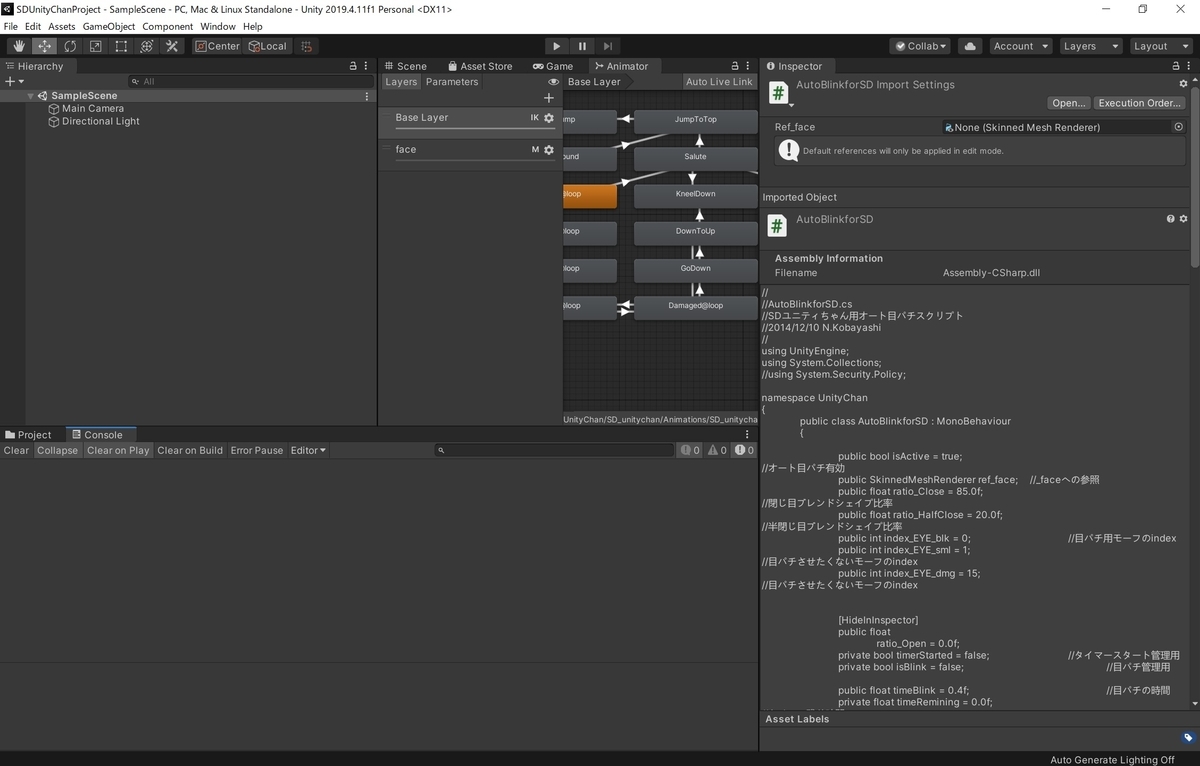Add a new animator layer
This screenshot has width=1200, height=766.
click(548, 98)
